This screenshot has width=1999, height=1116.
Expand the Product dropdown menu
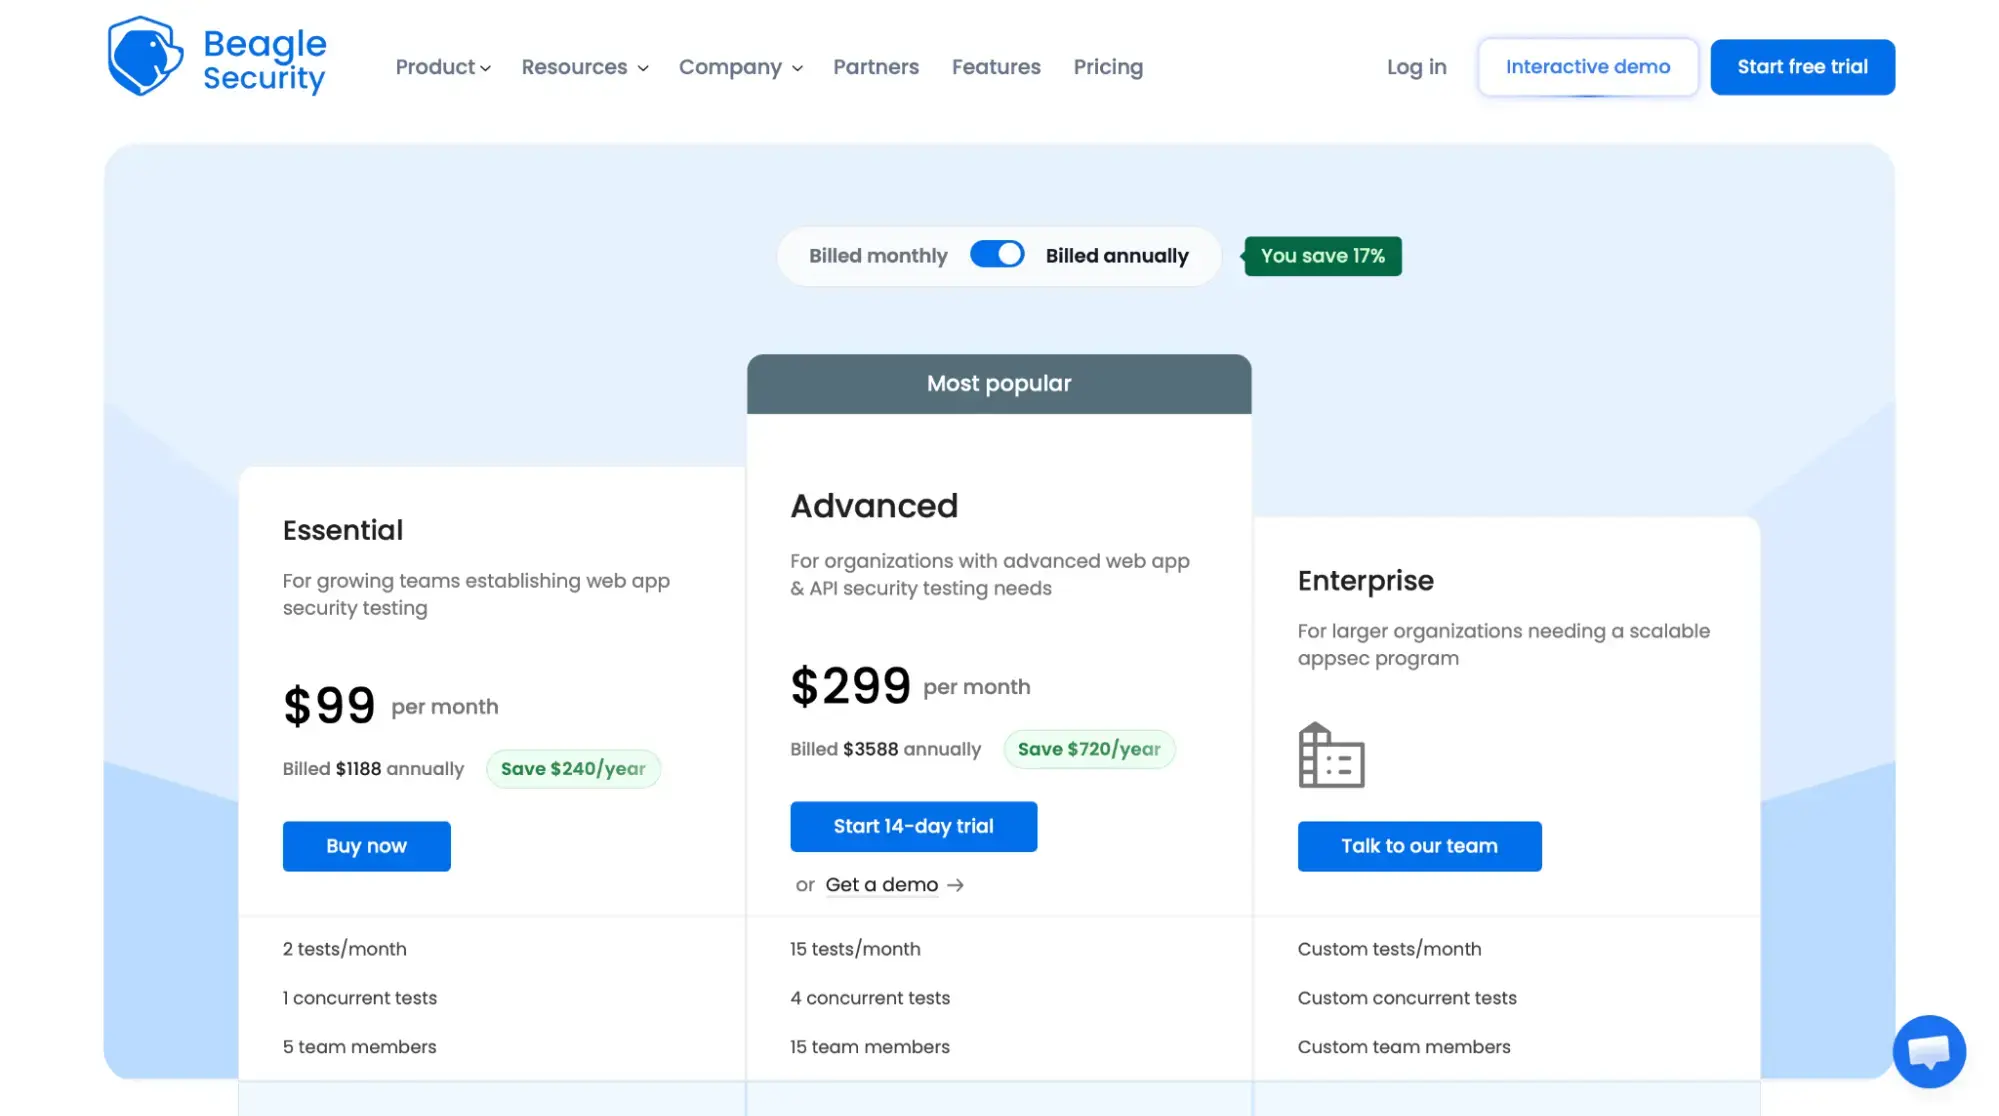443,67
